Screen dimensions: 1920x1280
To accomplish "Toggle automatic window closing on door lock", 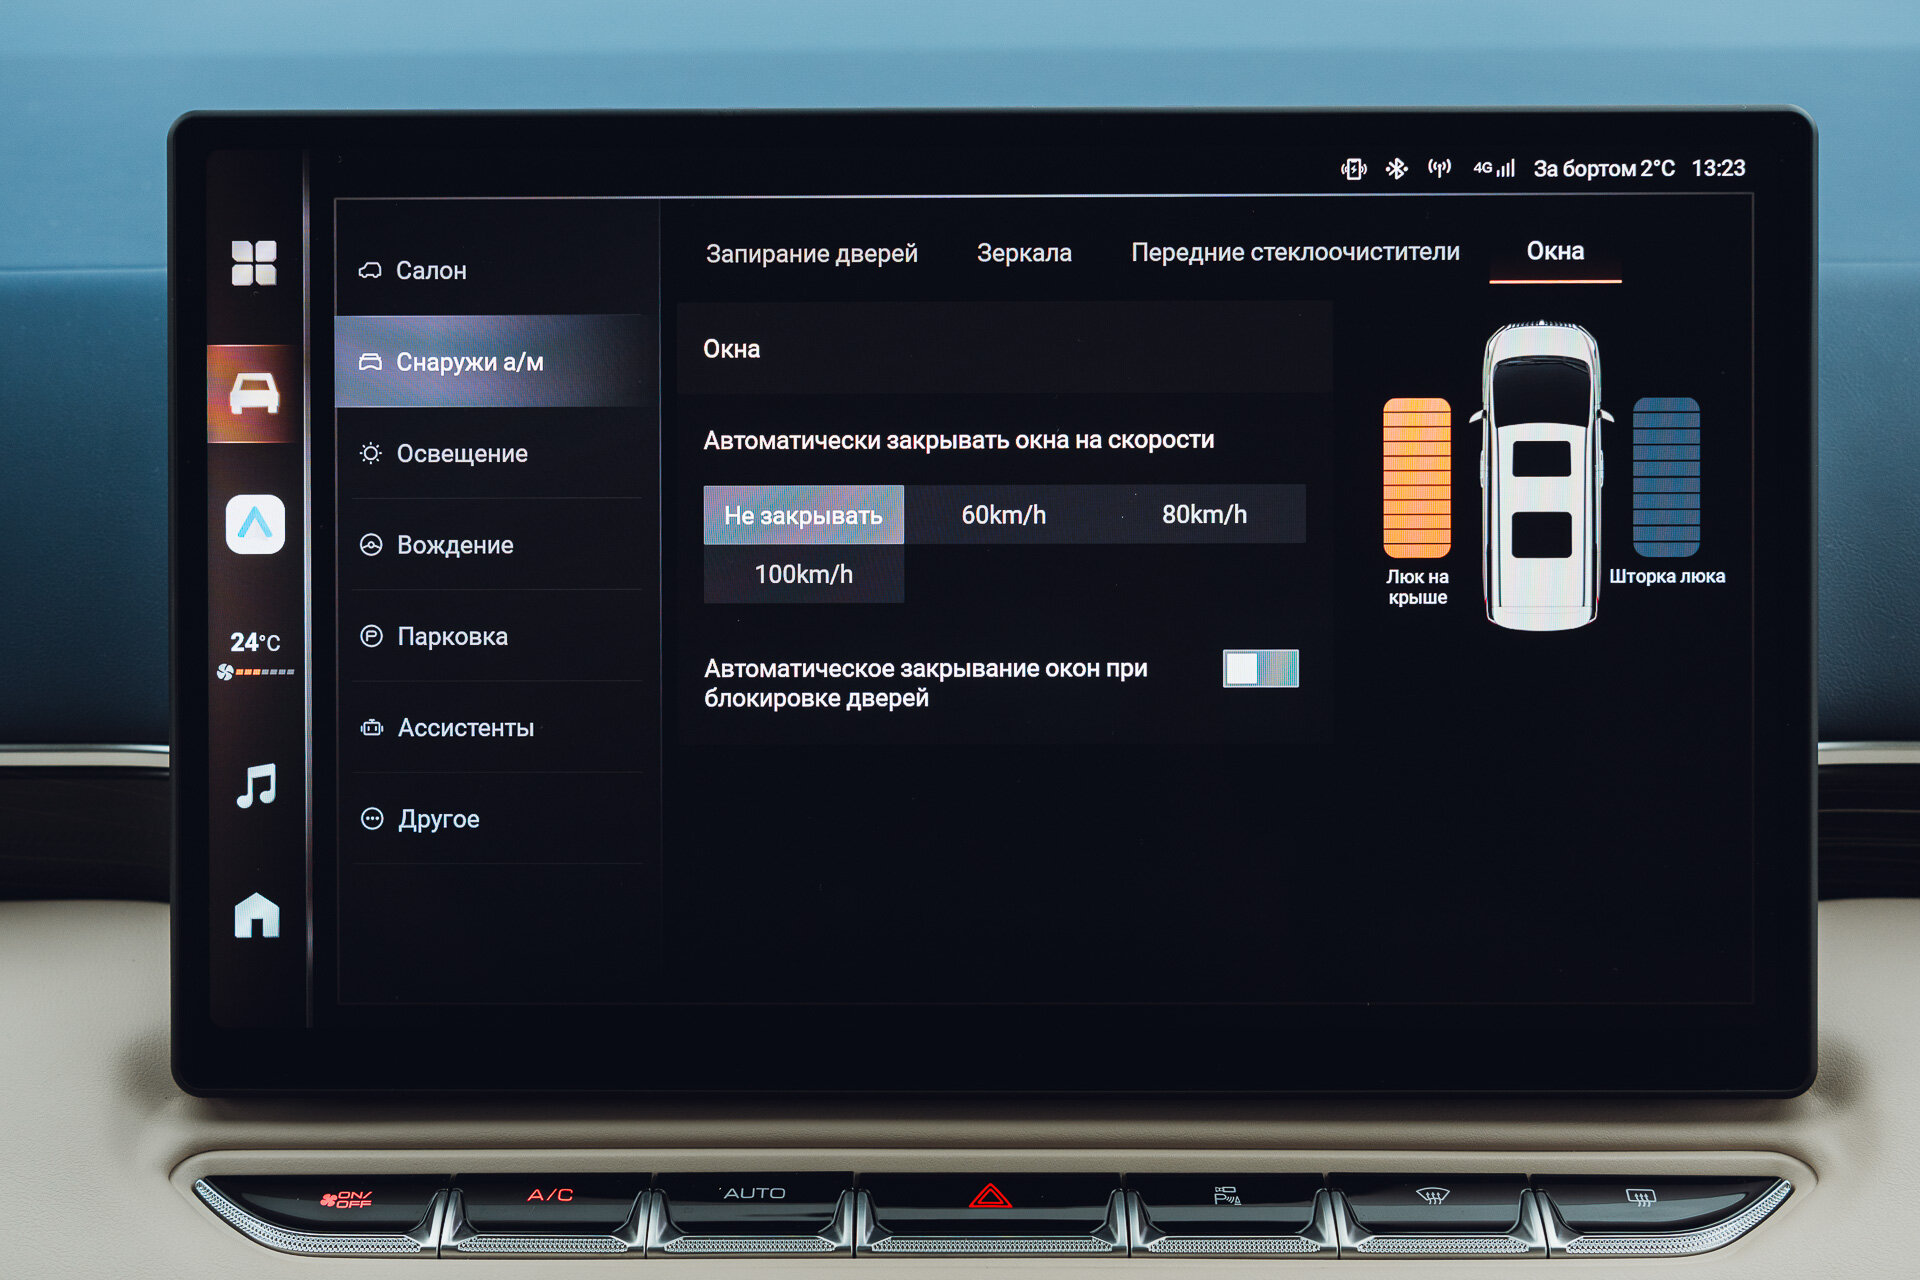I will tap(1260, 668).
